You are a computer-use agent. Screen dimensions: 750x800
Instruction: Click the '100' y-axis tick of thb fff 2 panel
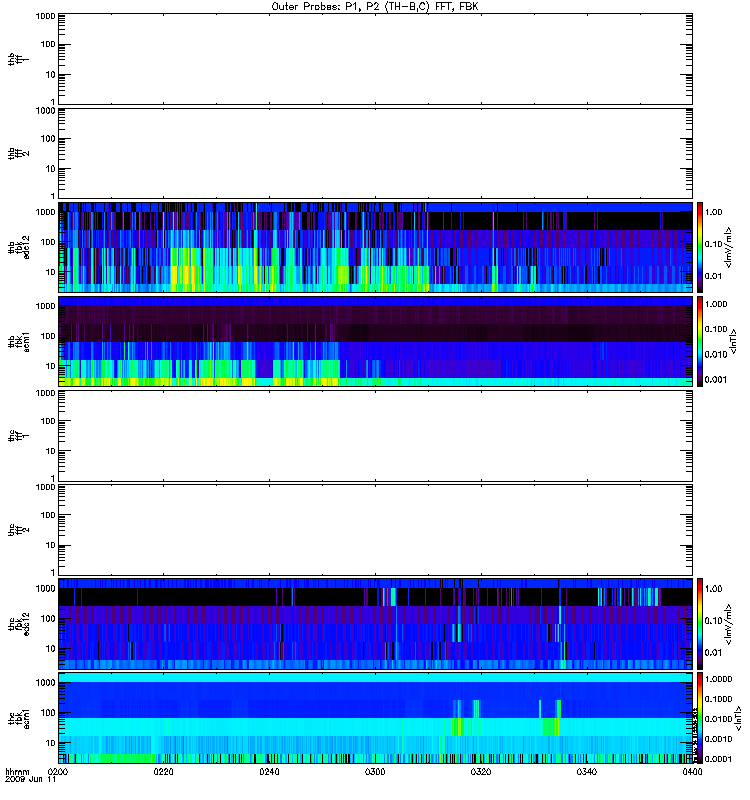[x=48, y=139]
